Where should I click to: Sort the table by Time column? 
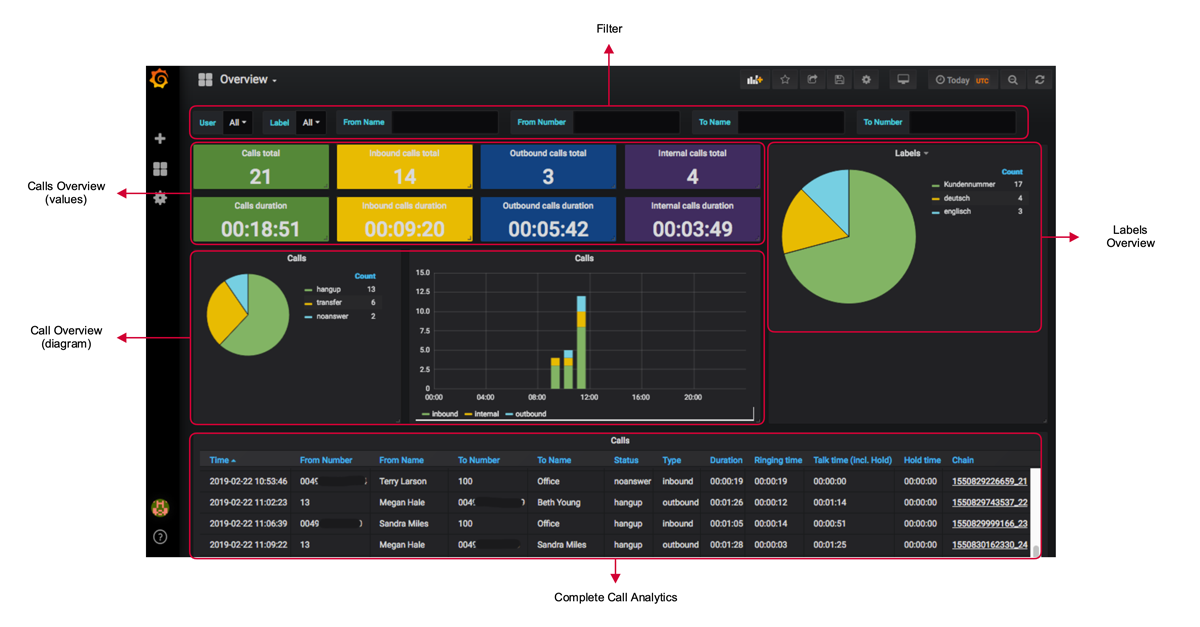(x=223, y=461)
